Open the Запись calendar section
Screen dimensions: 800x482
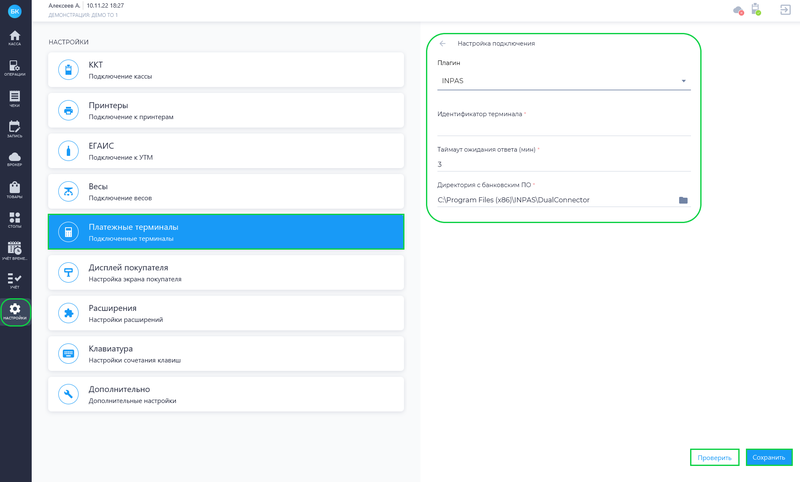tap(15, 129)
